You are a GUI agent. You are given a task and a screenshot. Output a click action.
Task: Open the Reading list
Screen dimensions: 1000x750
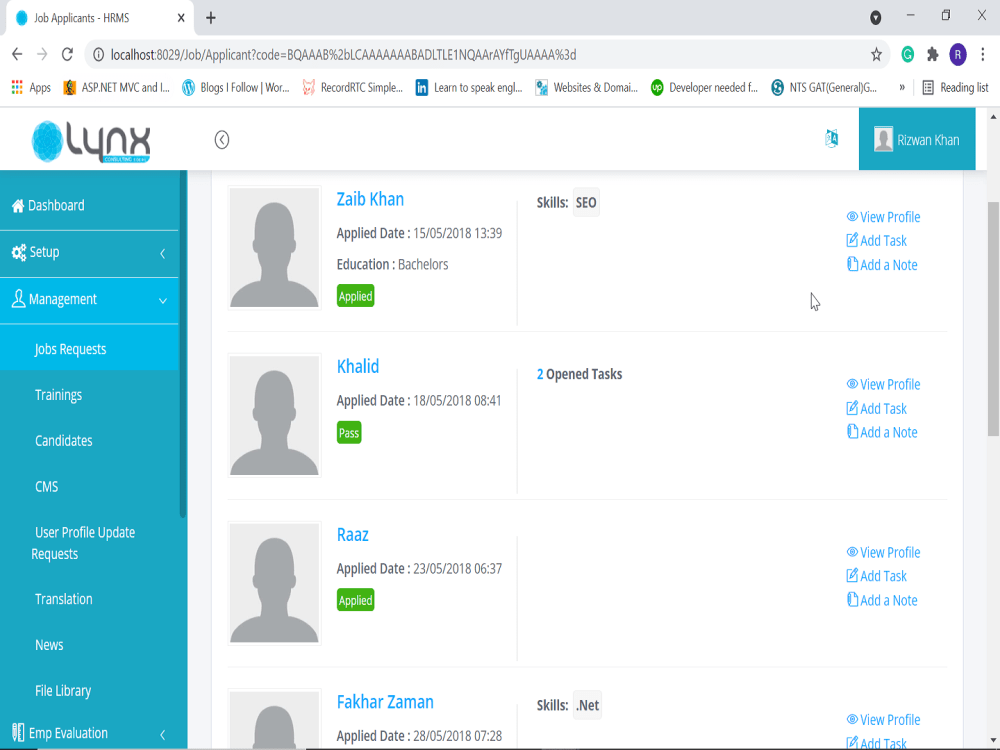tap(955, 87)
